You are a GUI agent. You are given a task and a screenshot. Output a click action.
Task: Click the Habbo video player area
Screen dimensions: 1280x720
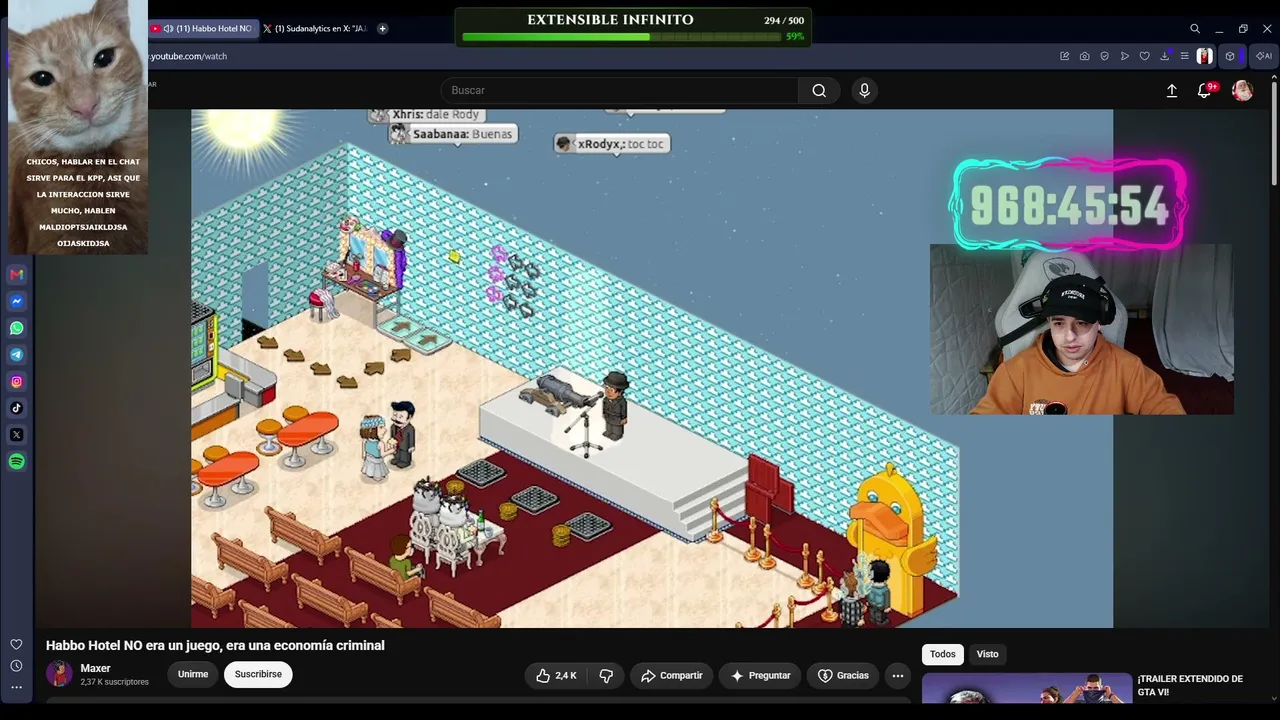652,368
